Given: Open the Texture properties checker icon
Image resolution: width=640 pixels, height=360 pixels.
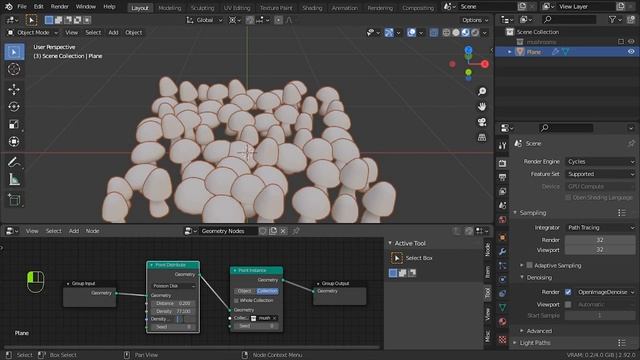Looking at the screenshot, I should click(502, 339).
